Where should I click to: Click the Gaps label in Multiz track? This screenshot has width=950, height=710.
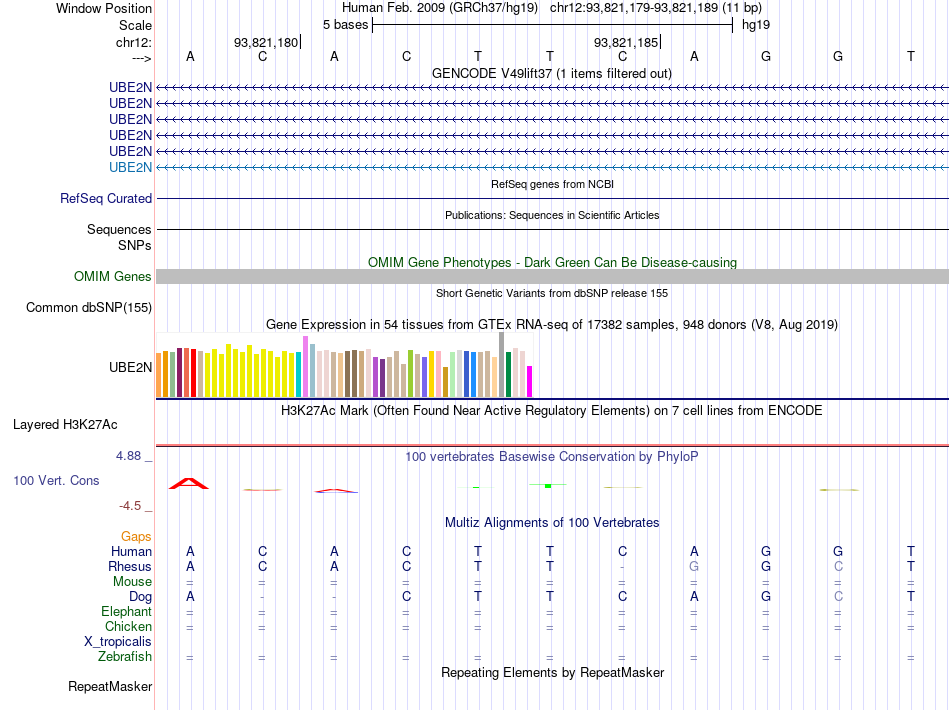pos(136,536)
